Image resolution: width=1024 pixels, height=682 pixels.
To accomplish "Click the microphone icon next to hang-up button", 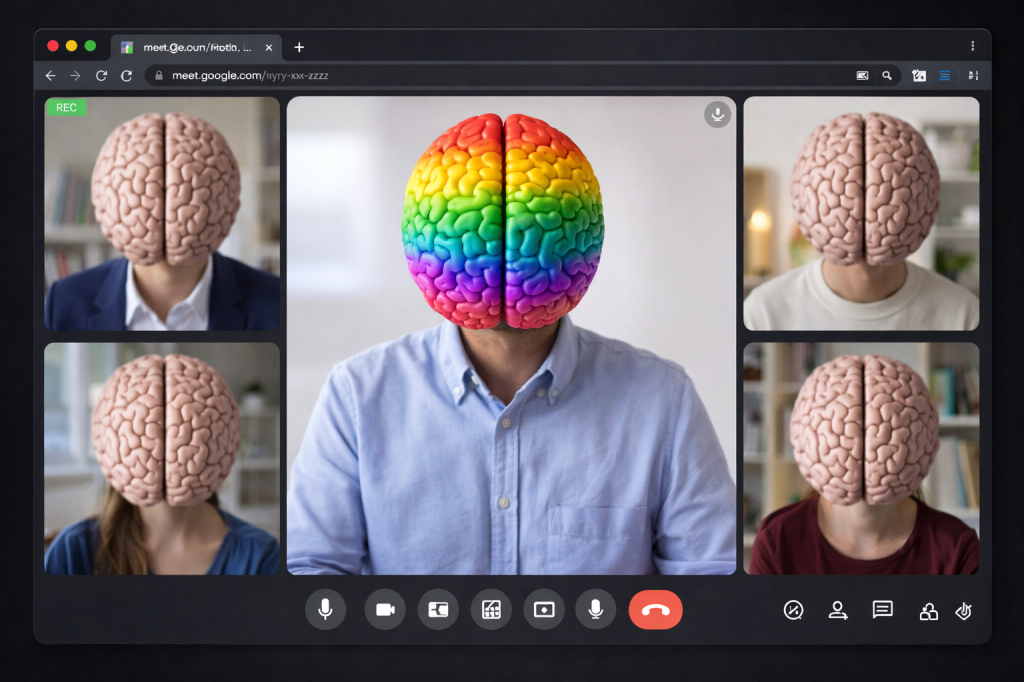I will point(596,609).
